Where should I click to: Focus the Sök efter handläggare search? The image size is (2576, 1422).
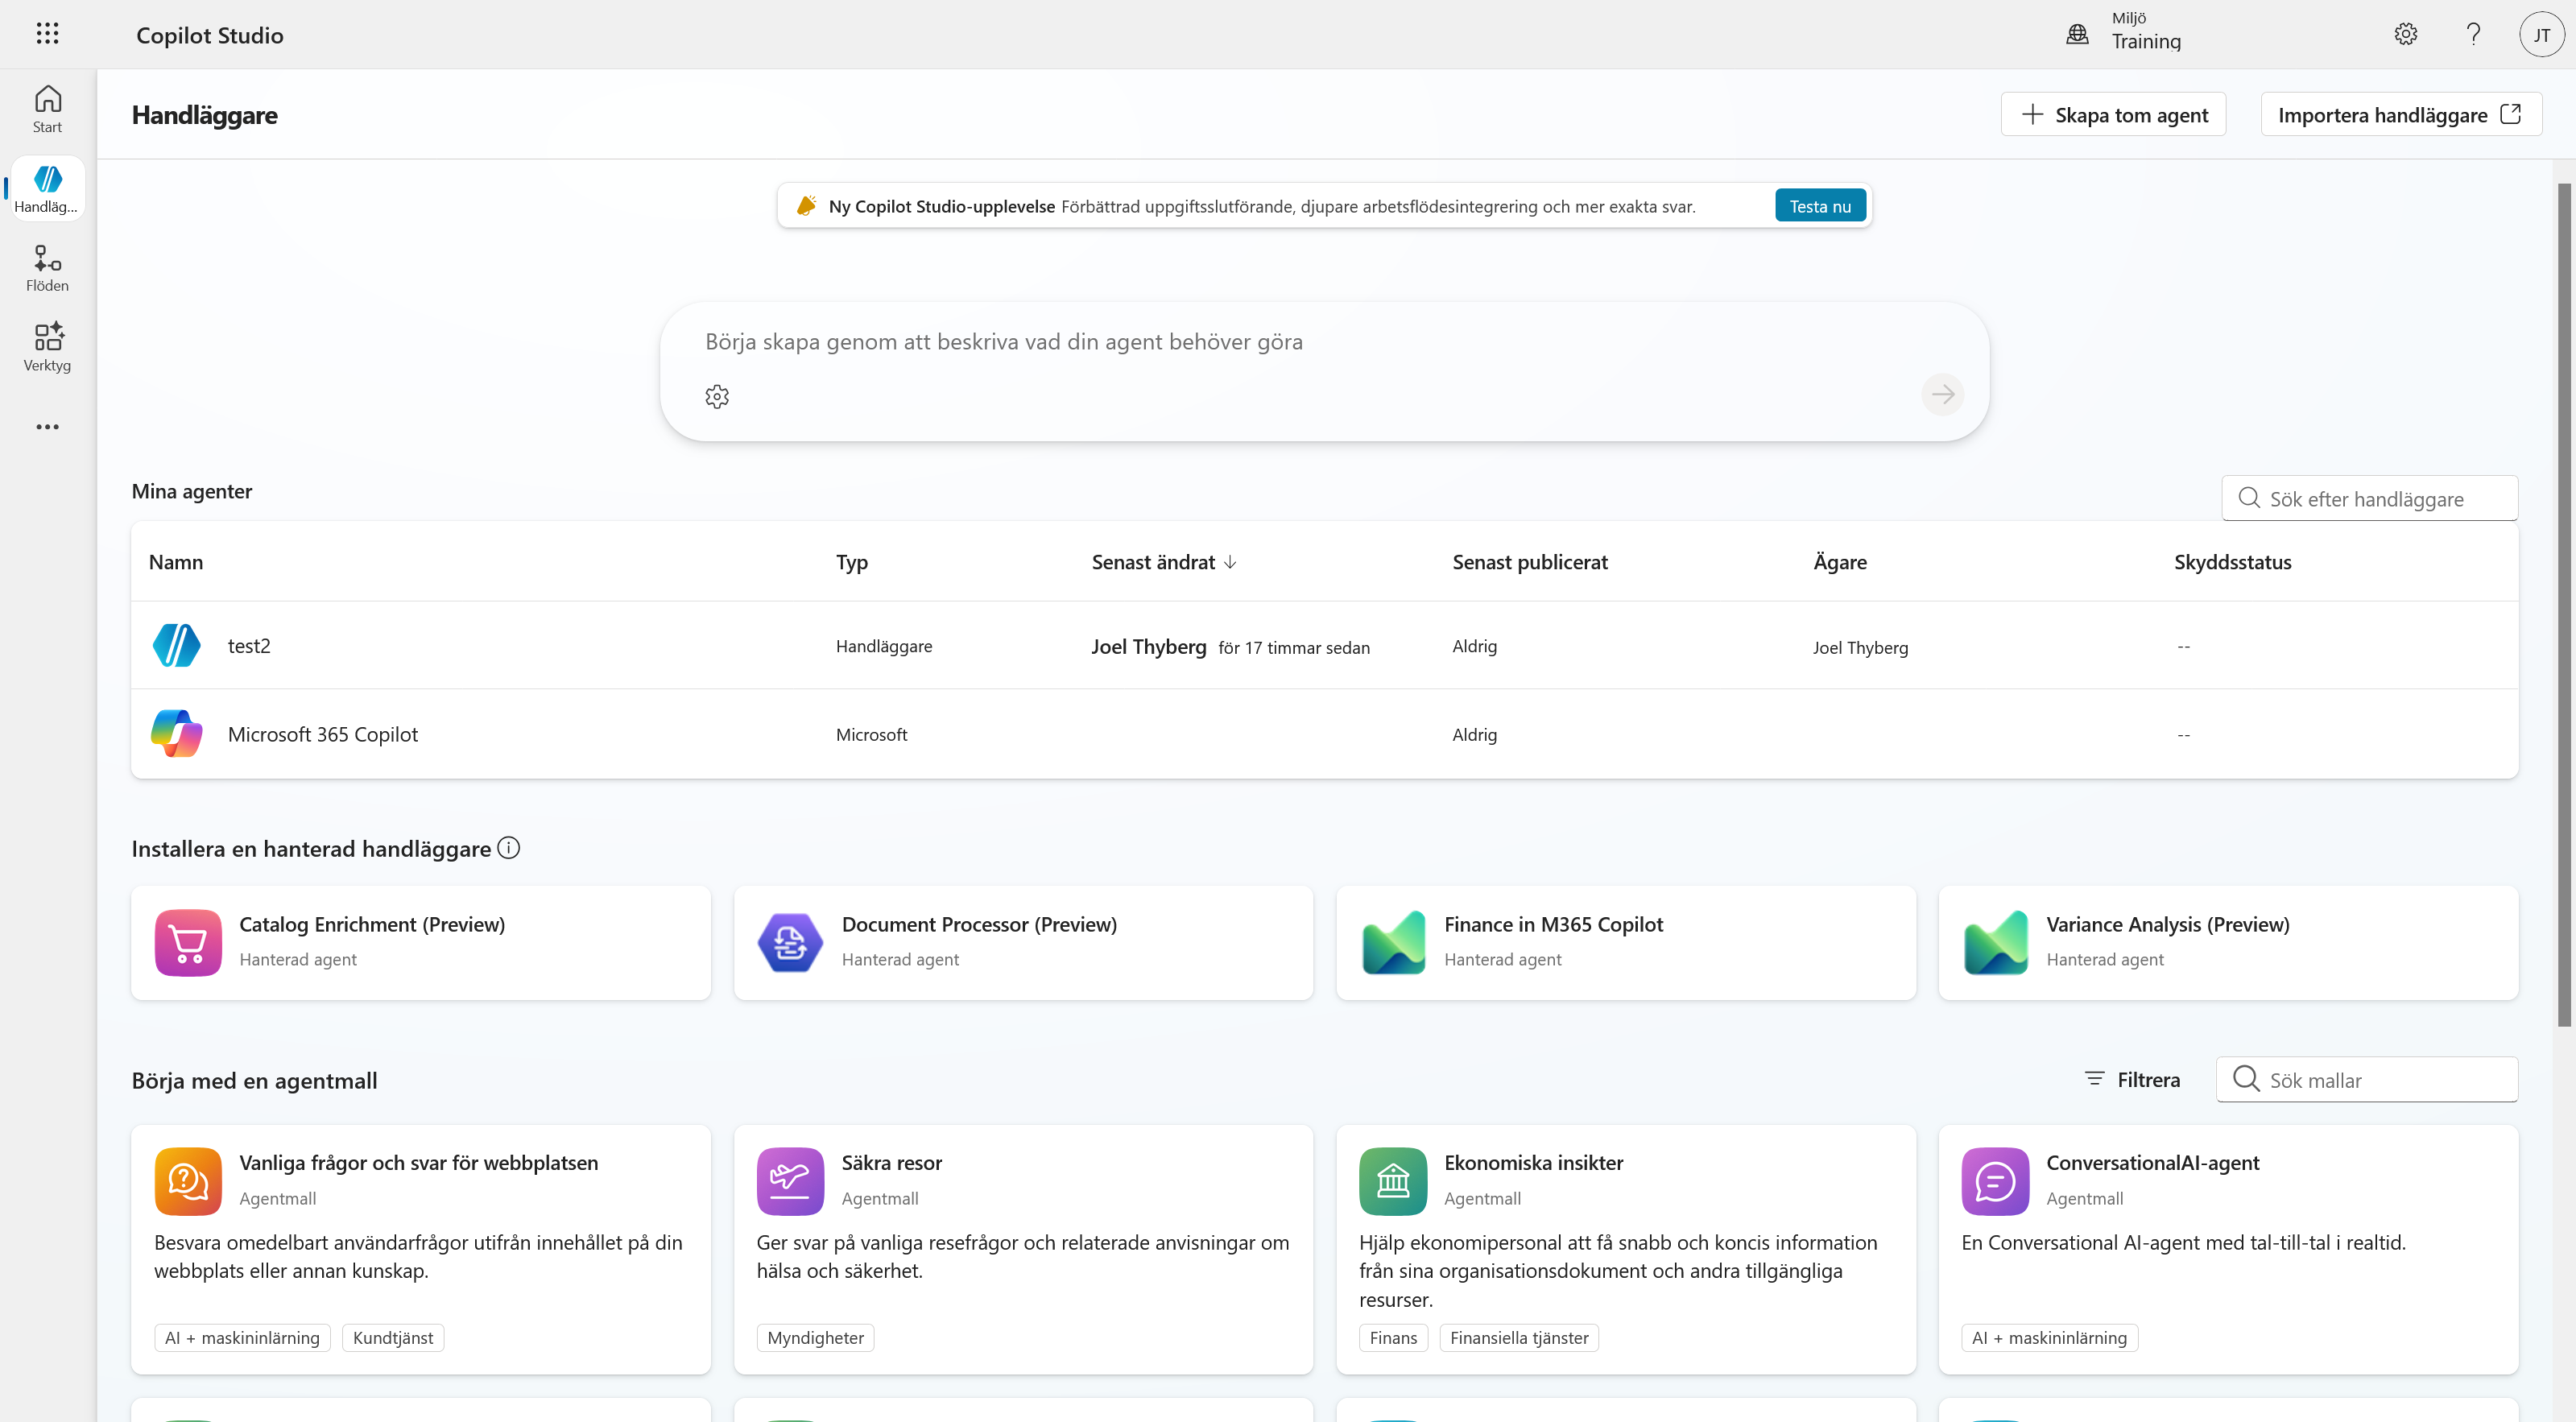click(2369, 498)
